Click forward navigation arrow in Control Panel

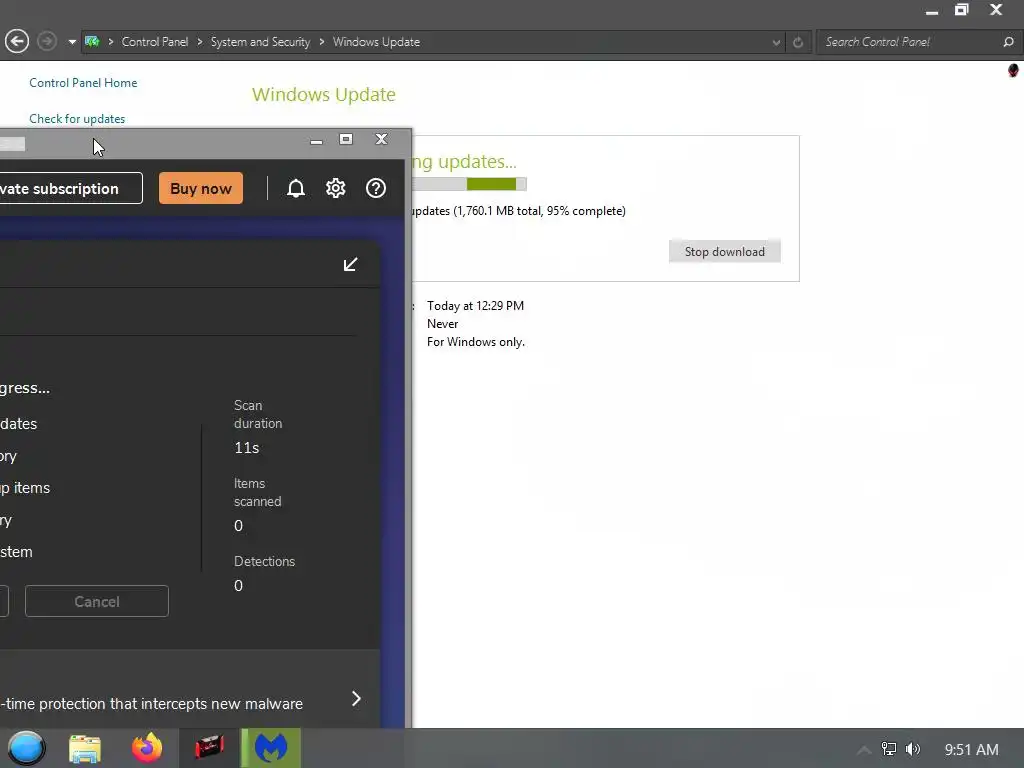point(46,42)
